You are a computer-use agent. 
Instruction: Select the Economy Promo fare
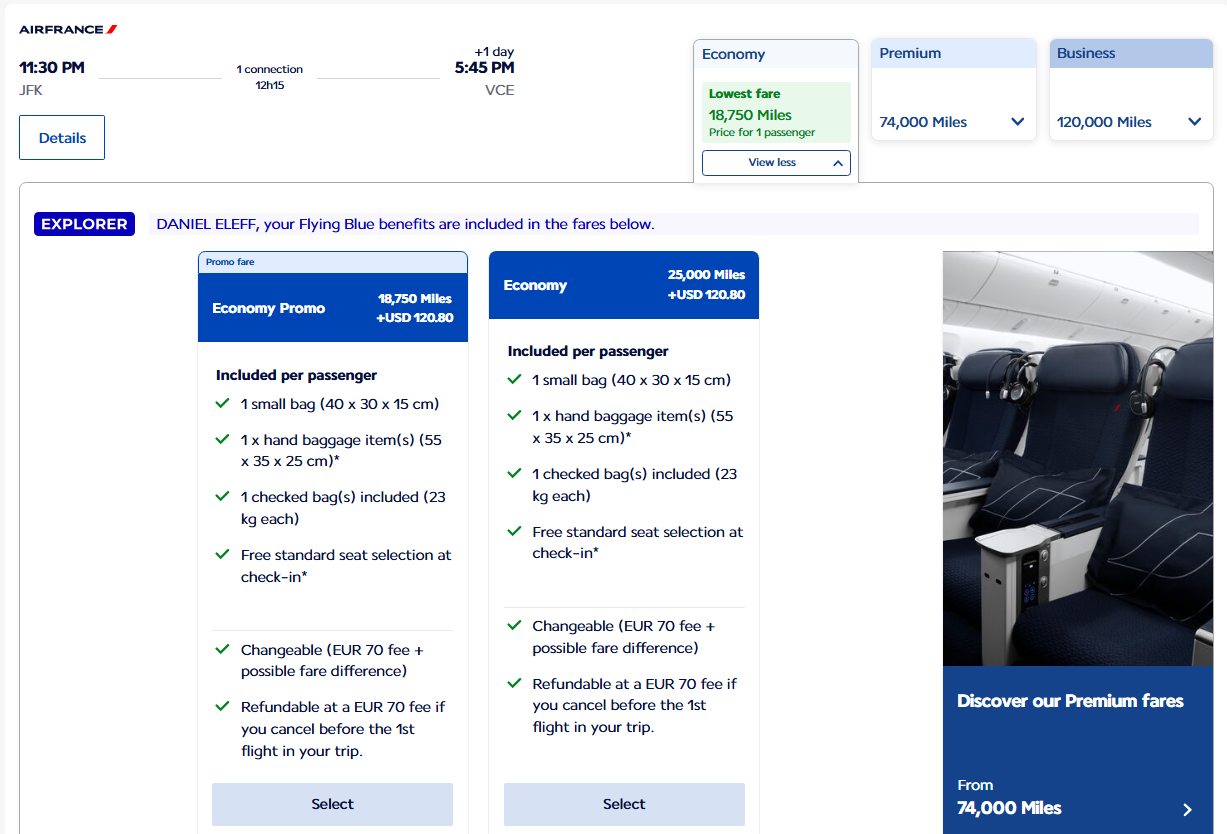[332, 804]
